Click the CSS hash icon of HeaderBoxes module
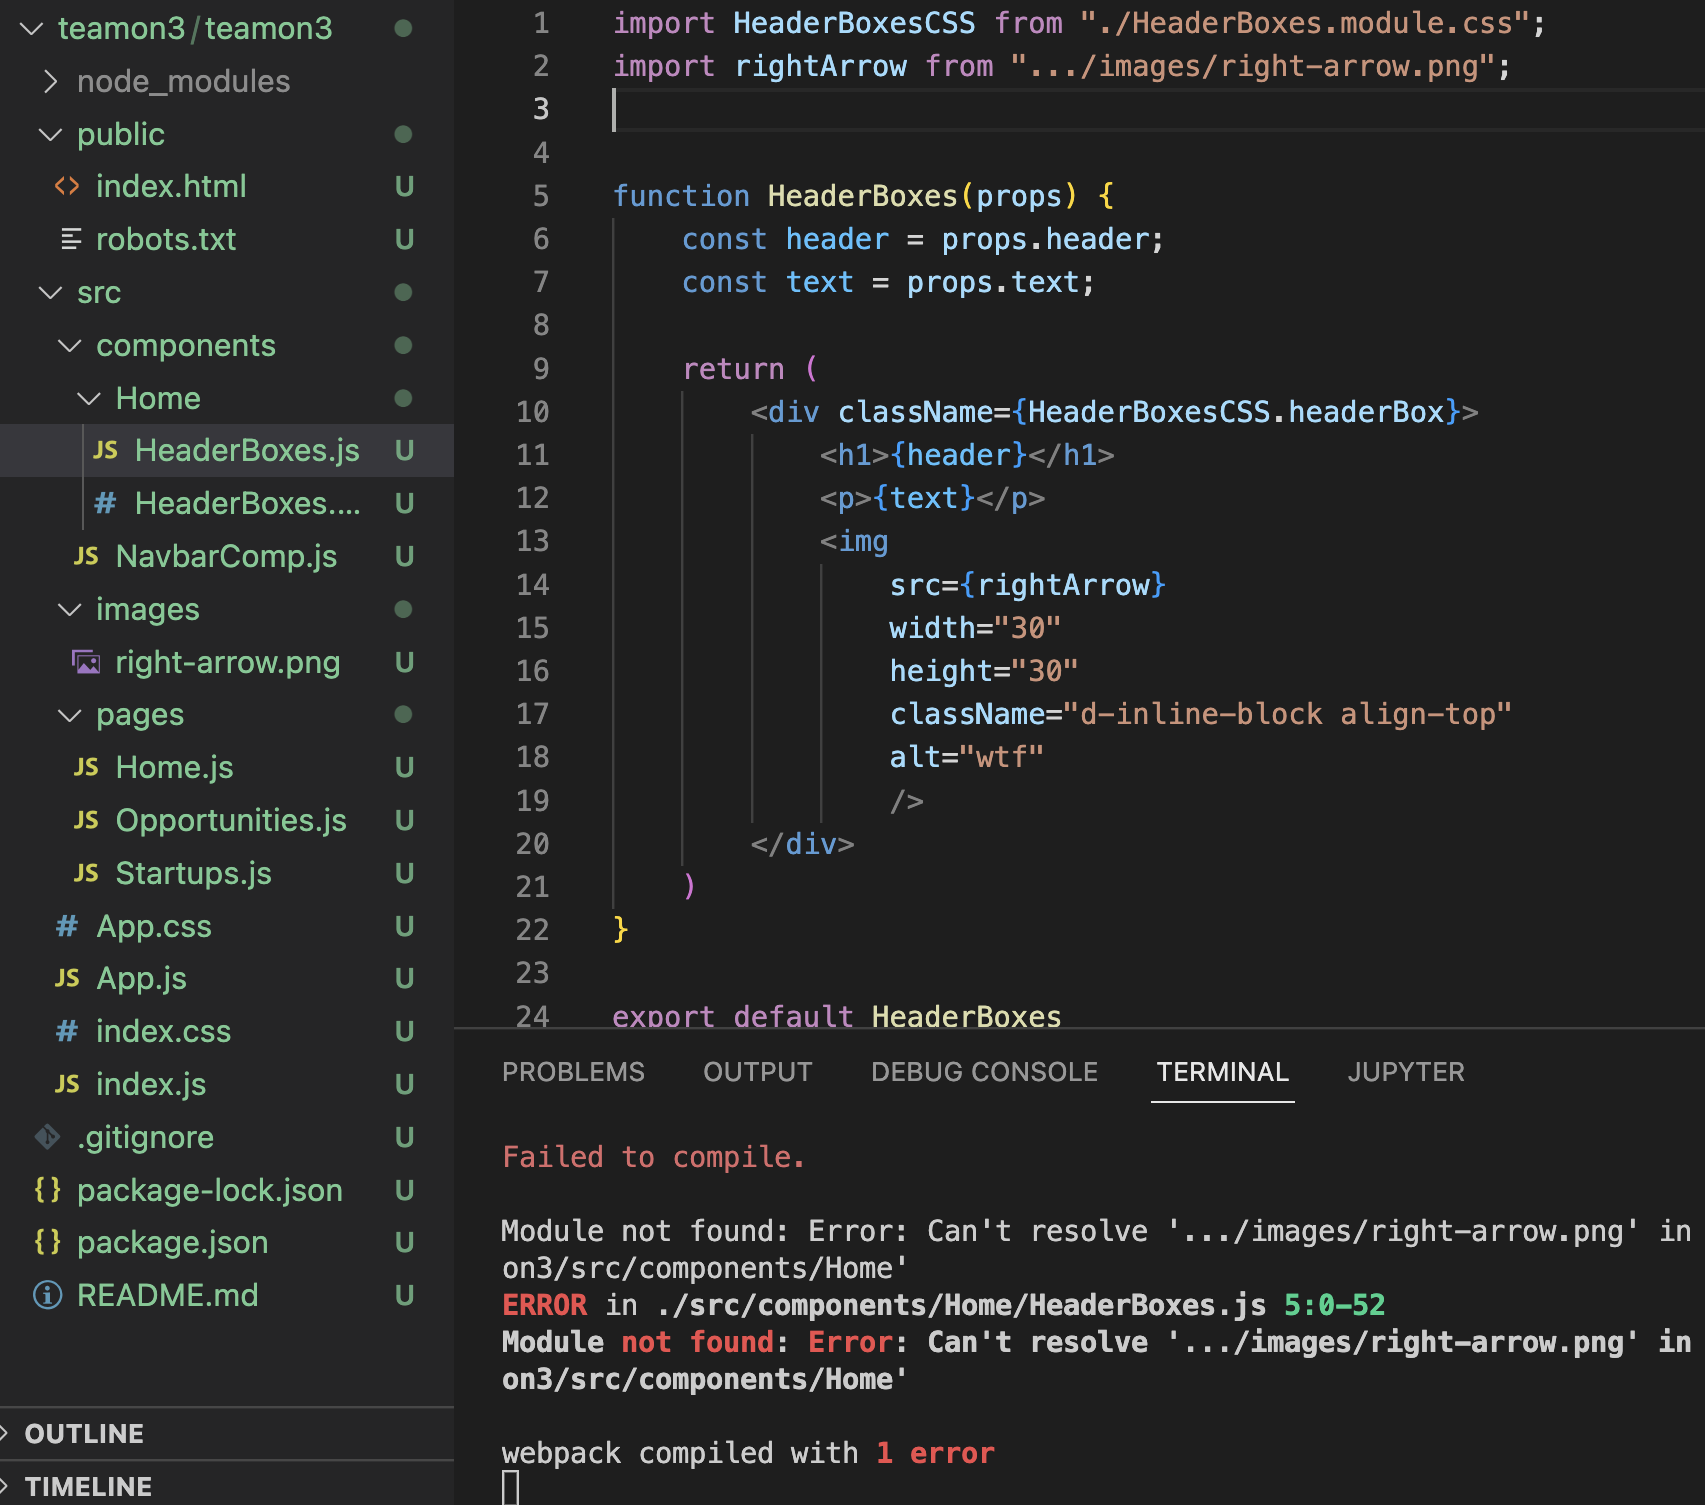The height and width of the screenshot is (1505, 1705). tap(105, 503)
